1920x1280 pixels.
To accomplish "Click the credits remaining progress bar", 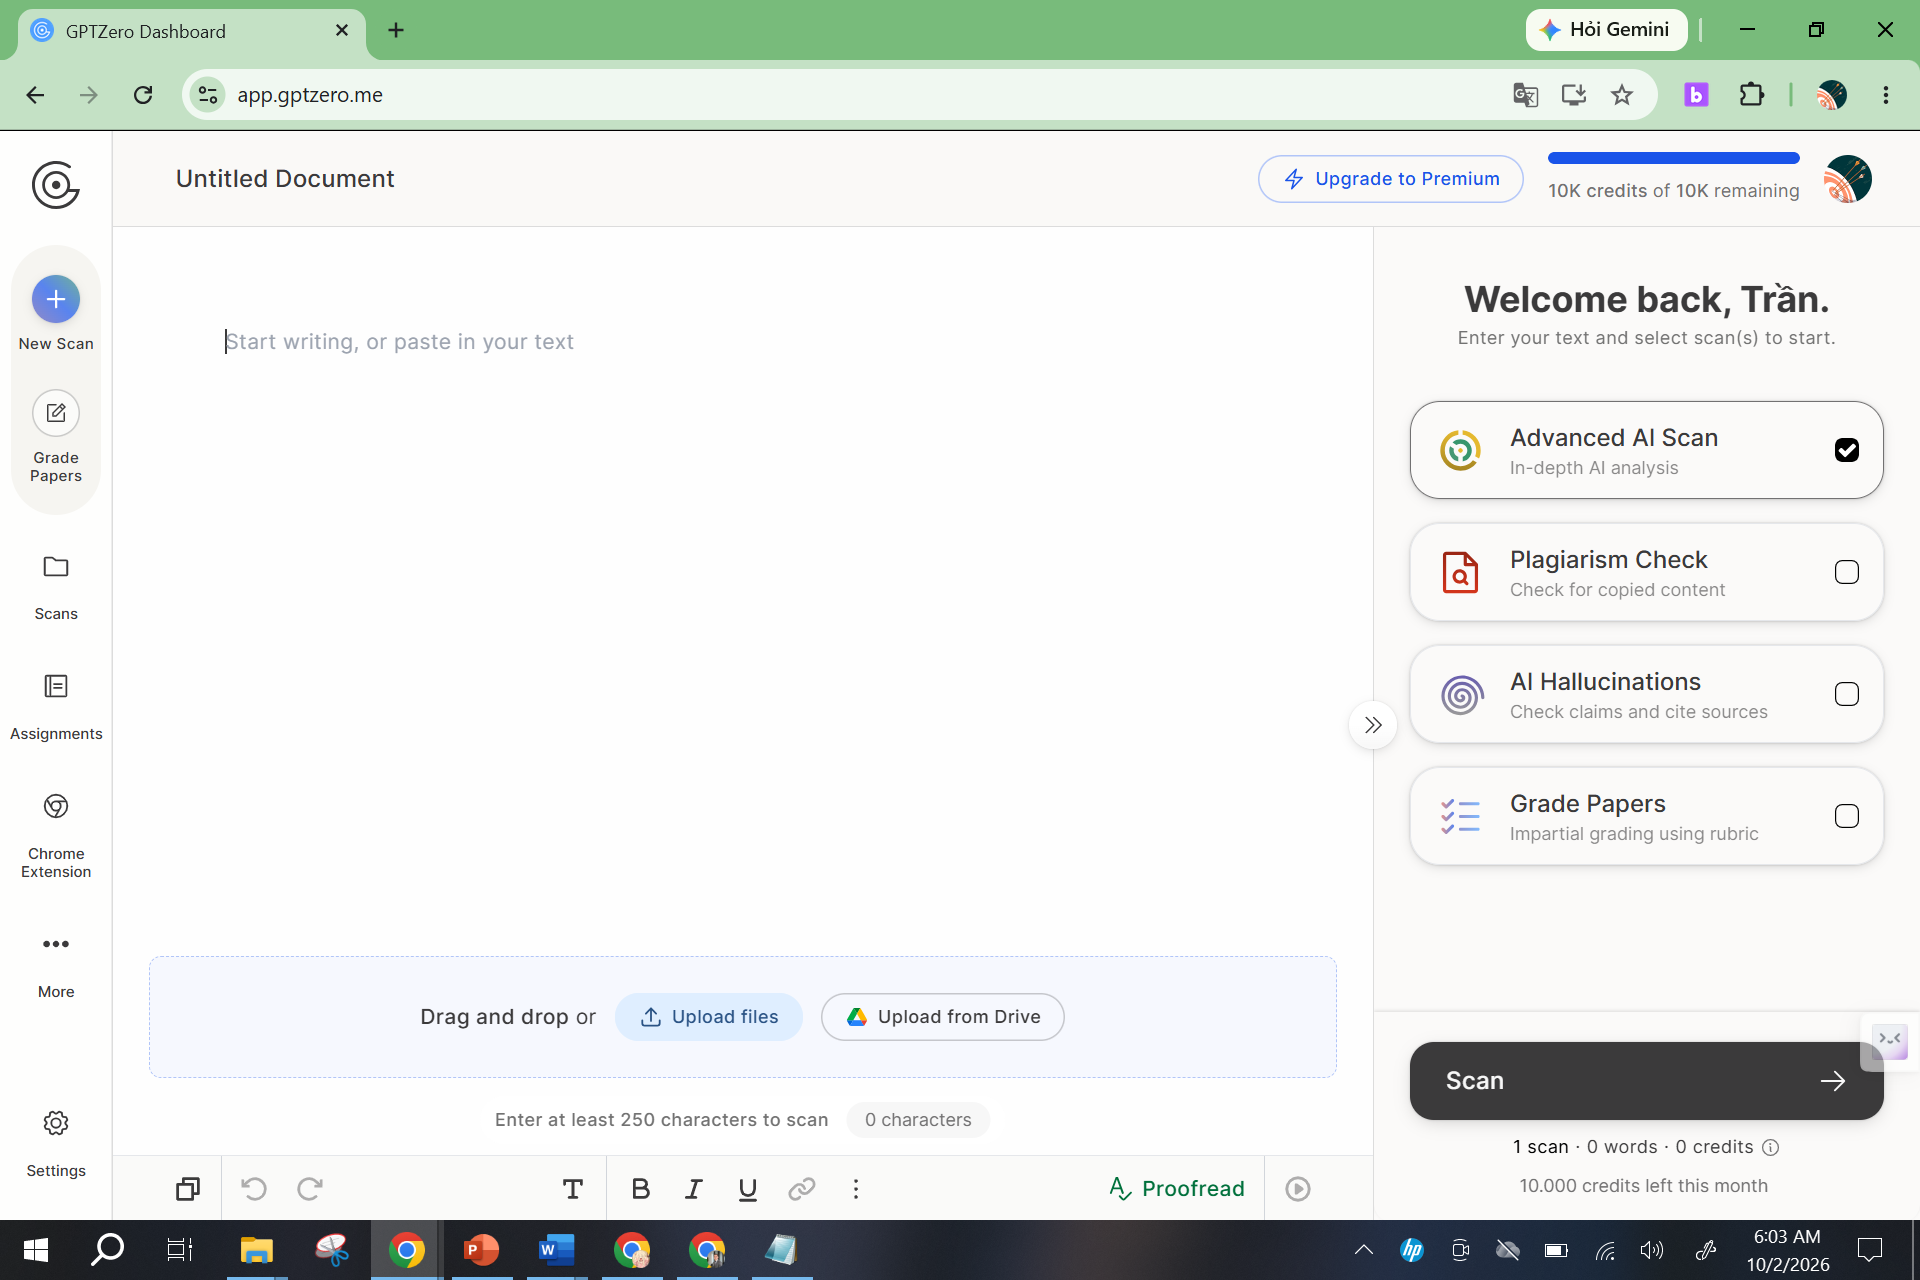I will point(1673,158).
